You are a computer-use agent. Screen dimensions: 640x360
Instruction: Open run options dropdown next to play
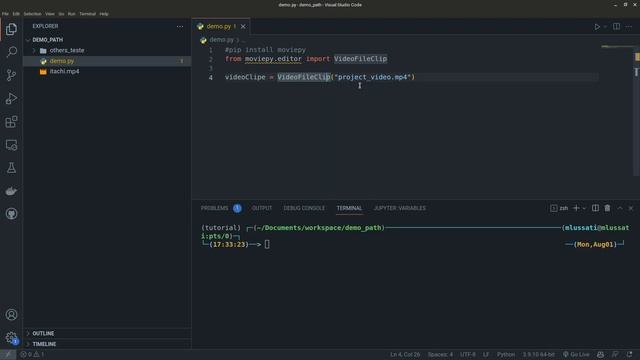pyautogui.click(x=605, y=27)
